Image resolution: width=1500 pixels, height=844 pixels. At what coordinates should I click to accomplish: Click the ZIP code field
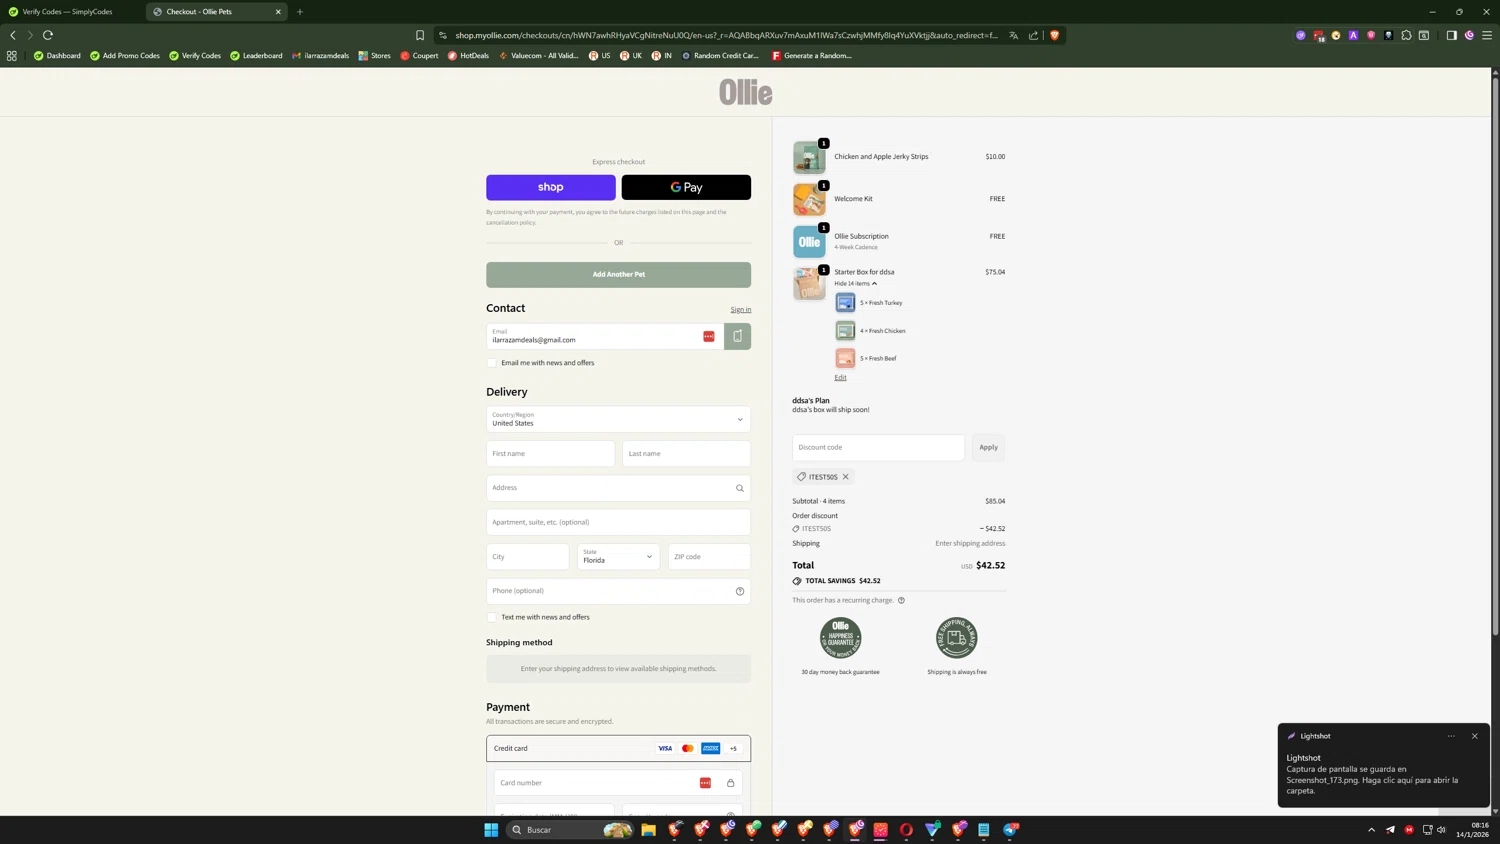coord(709,556)
